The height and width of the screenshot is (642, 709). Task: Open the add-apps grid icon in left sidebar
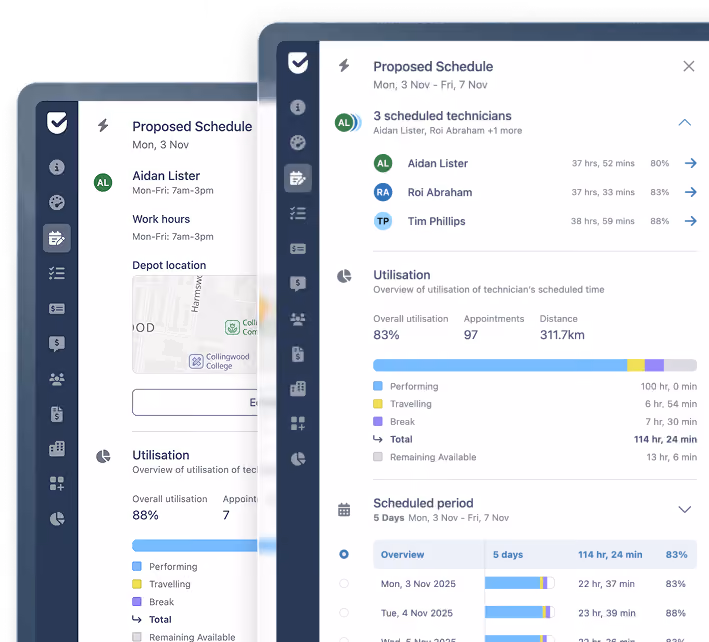[x=57, y=483]
